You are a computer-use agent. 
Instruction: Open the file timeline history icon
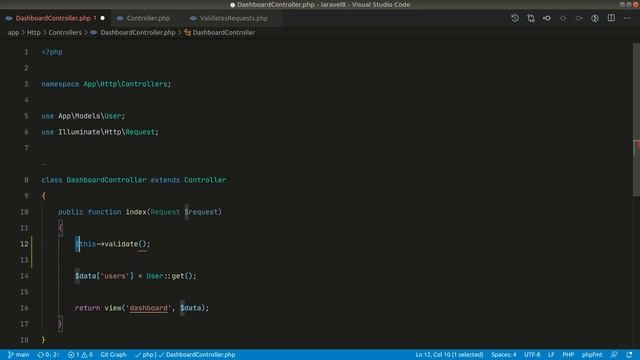point(515,18)
